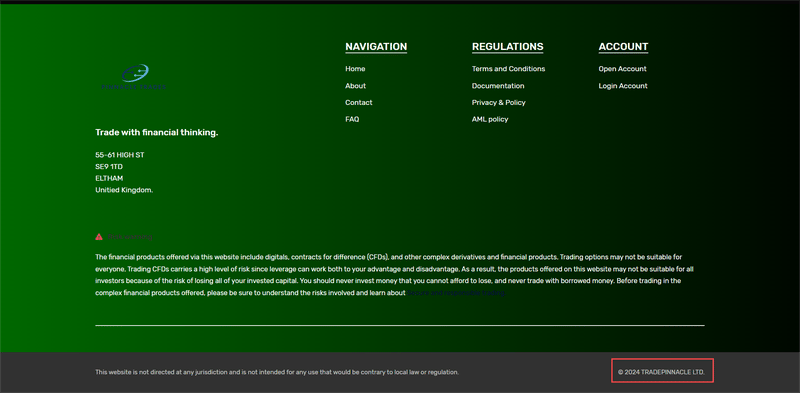This screenshot has height=393, width=800.
Task: Open the FAQ link
Action: 352,119
